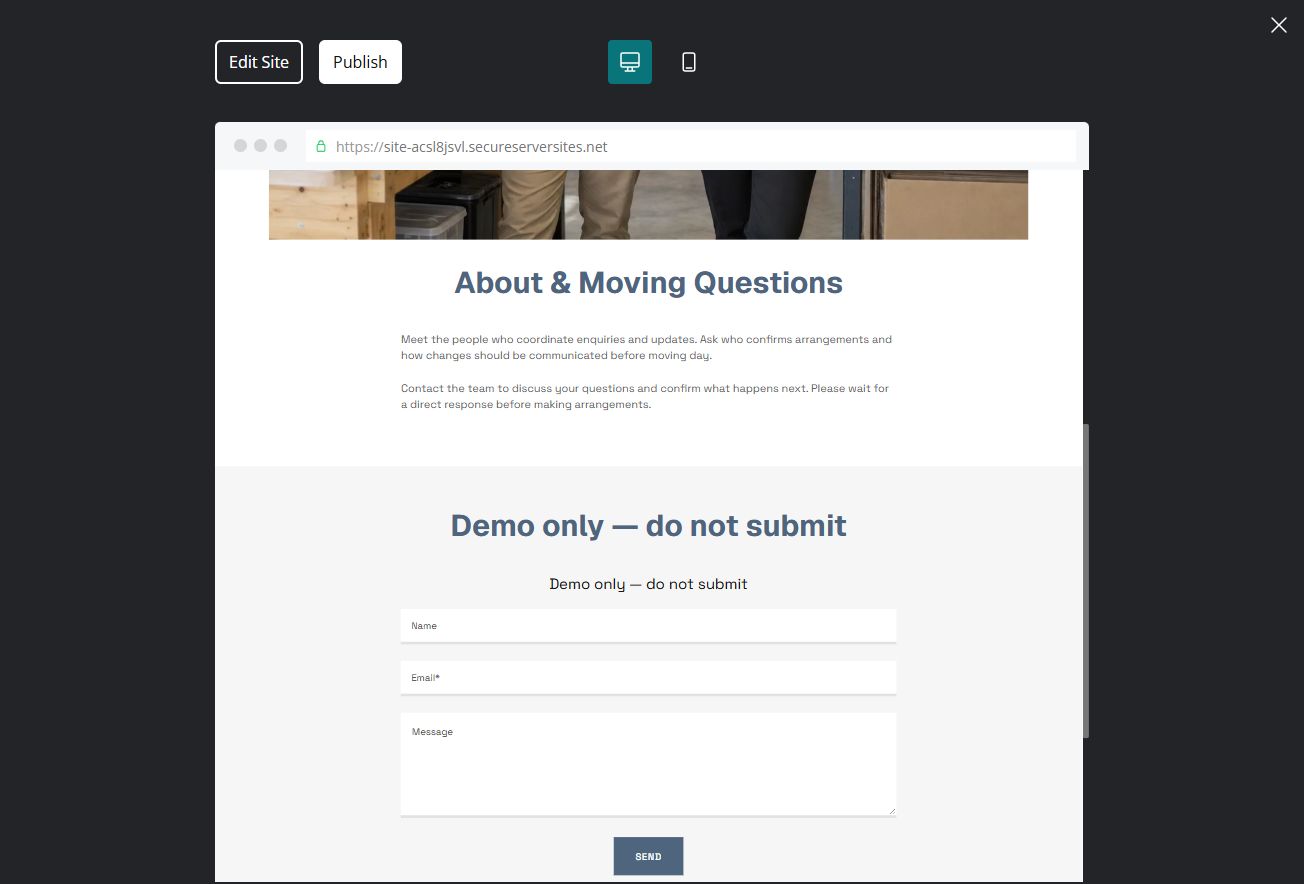1304x884 pixels.
Task: Click the Email input field
Action: pyautogui.click(x=648, y=678)
